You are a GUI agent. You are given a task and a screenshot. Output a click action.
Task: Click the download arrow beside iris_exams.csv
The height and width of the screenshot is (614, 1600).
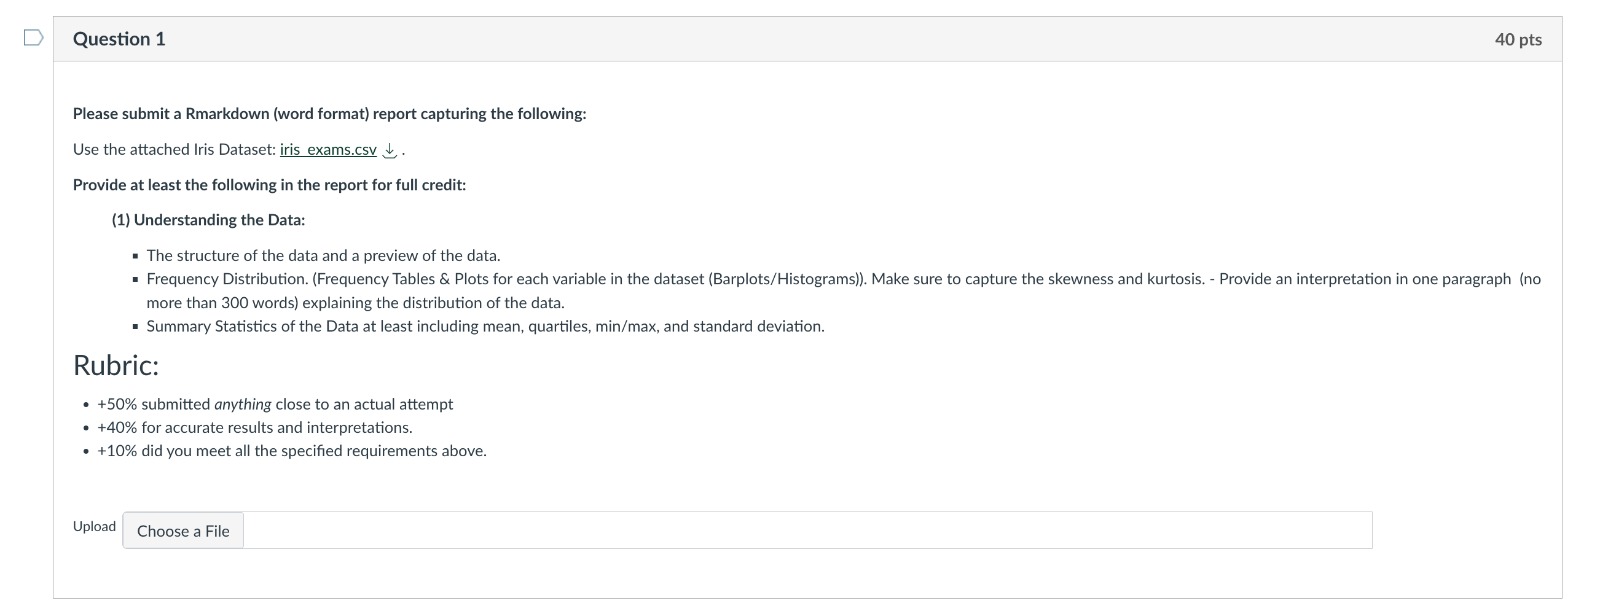tap(391, 150)
